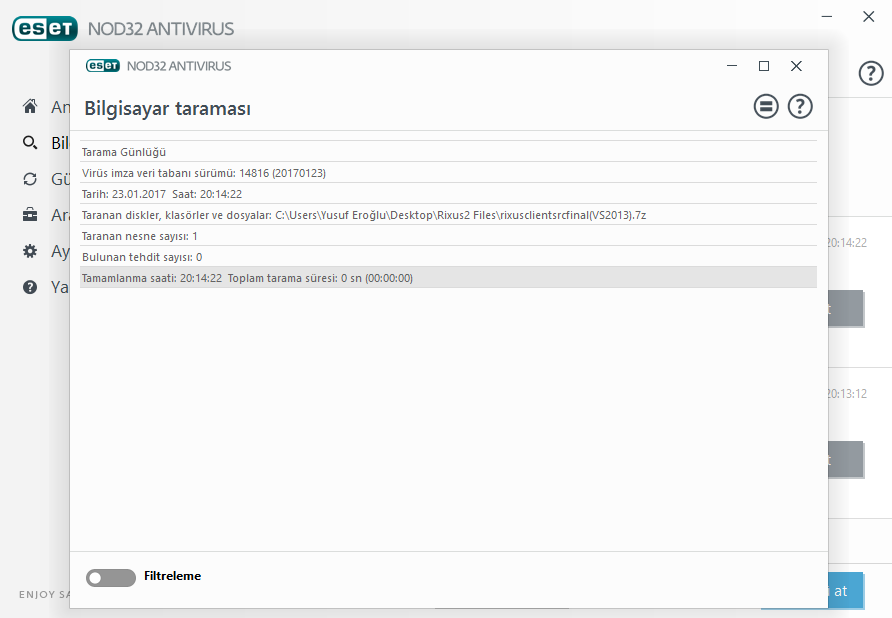Click the Filtreleme label
The height and width of the screenshot is (618, 892).
pos(172,576)
